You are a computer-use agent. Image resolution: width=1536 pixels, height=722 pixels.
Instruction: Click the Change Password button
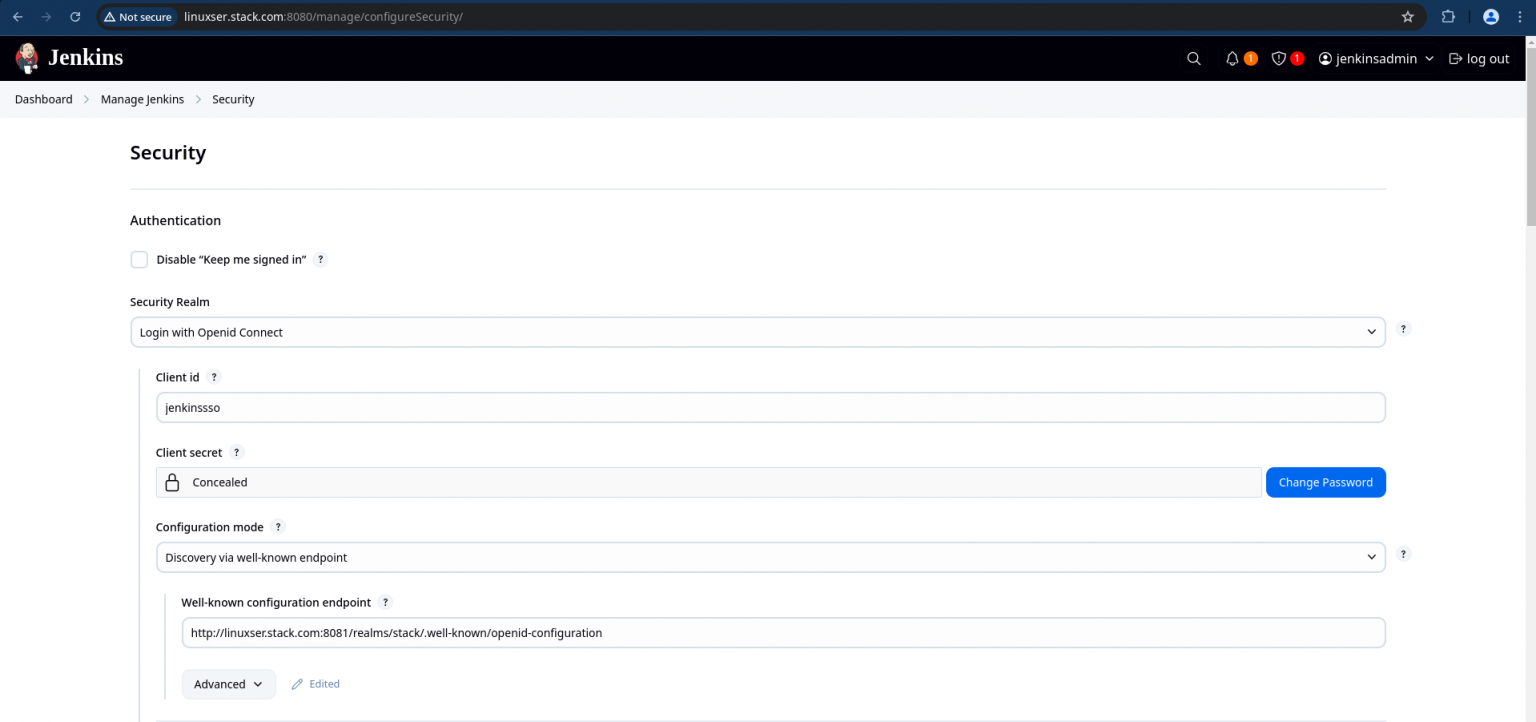(x=1326, y=482)
